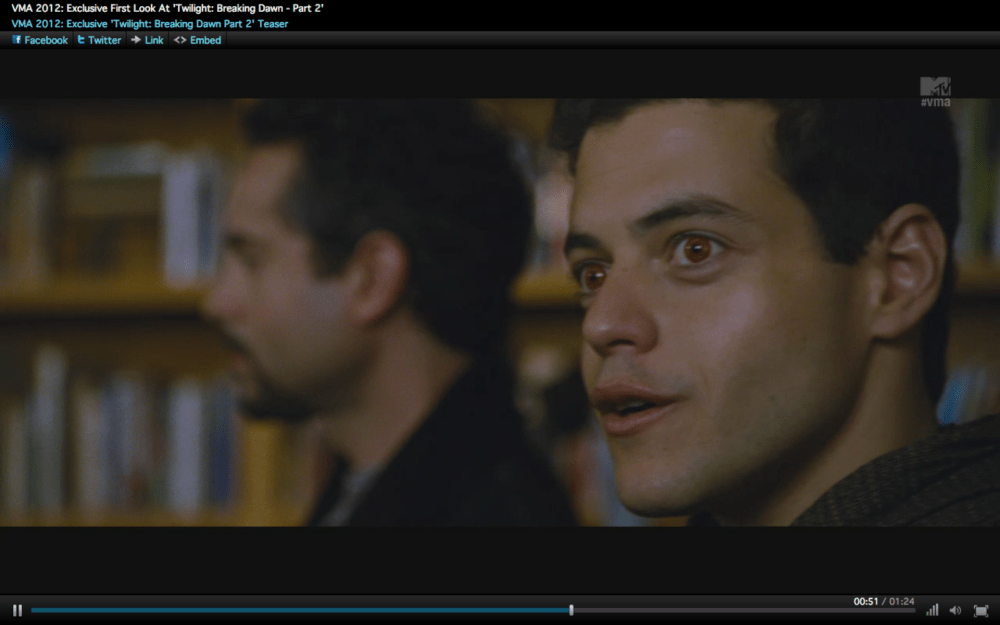Click the black letterbox area below the video

click(500, 560)
